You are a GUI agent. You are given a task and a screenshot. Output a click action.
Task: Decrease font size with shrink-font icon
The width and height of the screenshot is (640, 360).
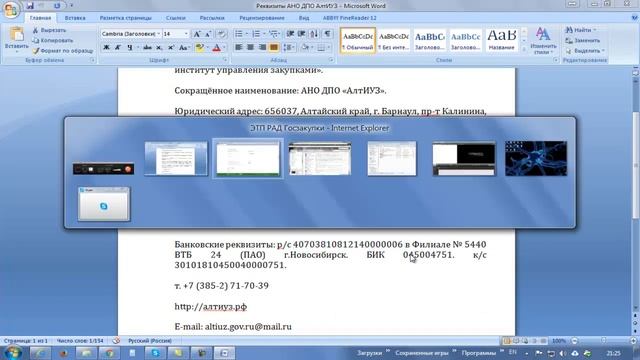click(207, 34)
